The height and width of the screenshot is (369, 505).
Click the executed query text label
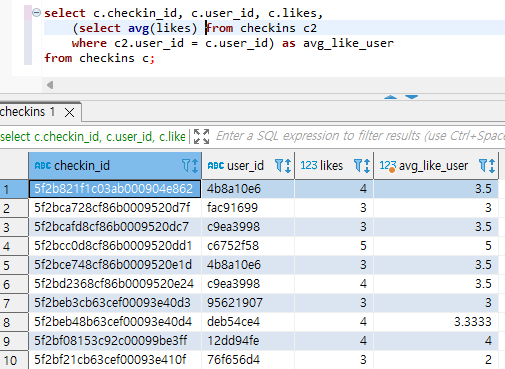click(x=93, y=137)
